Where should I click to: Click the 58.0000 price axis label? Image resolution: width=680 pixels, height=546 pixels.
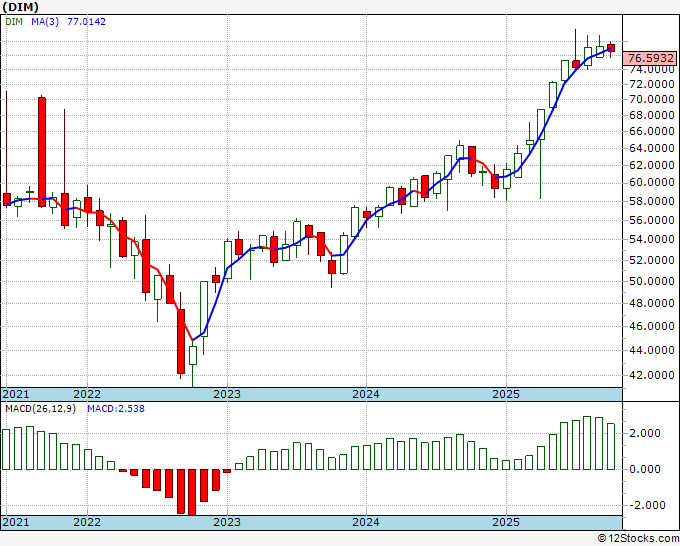[652, 201]
